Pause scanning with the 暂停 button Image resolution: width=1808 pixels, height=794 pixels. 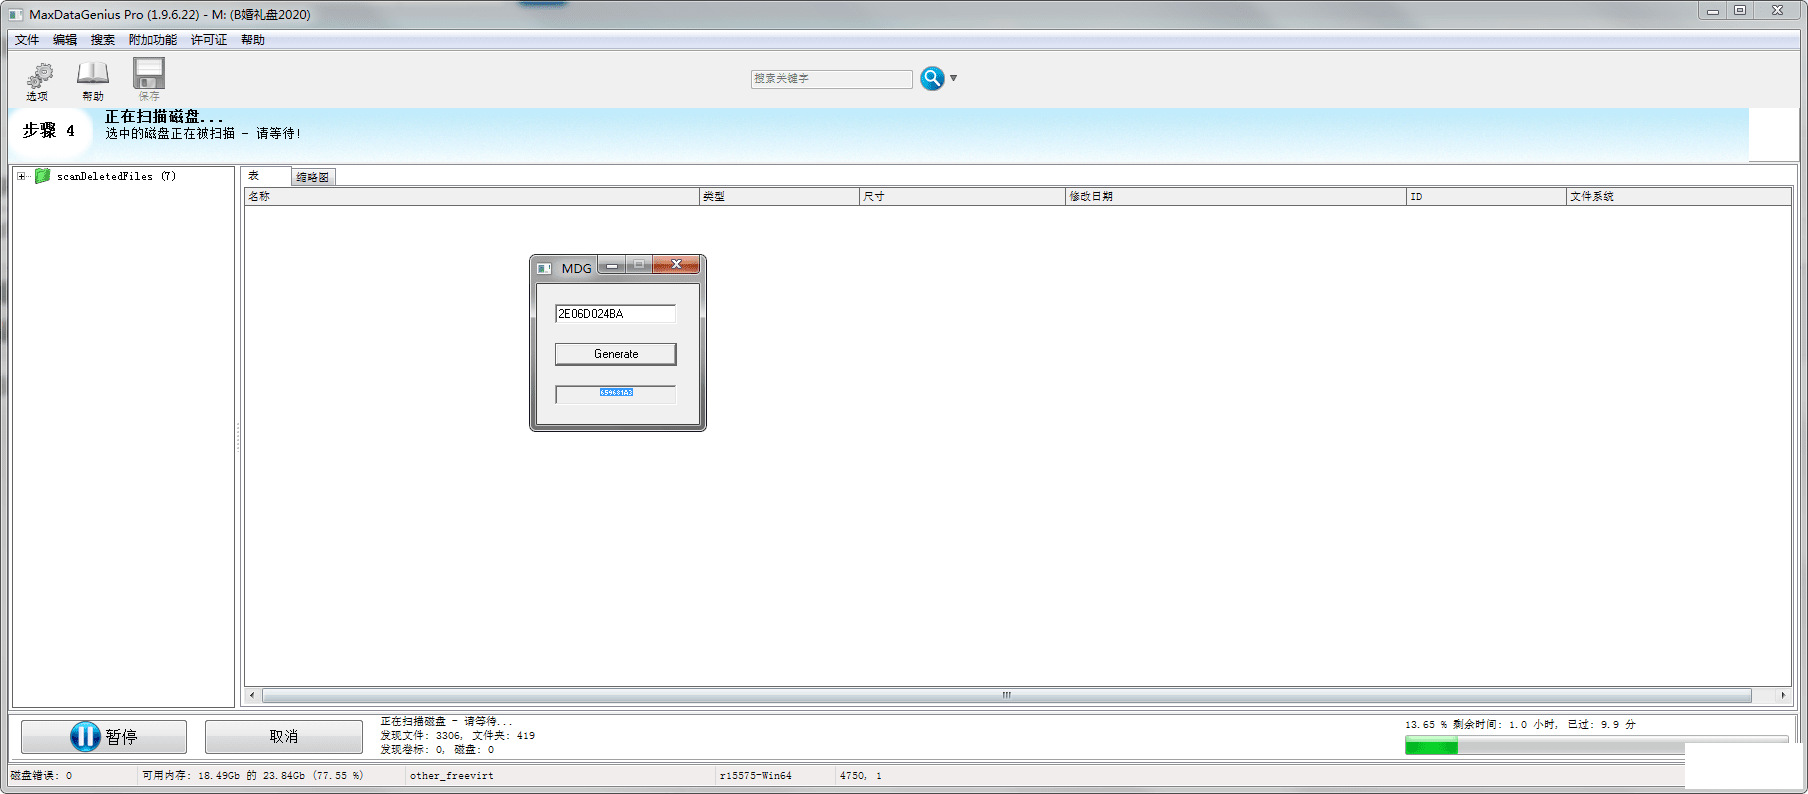(x=104, y=737)
